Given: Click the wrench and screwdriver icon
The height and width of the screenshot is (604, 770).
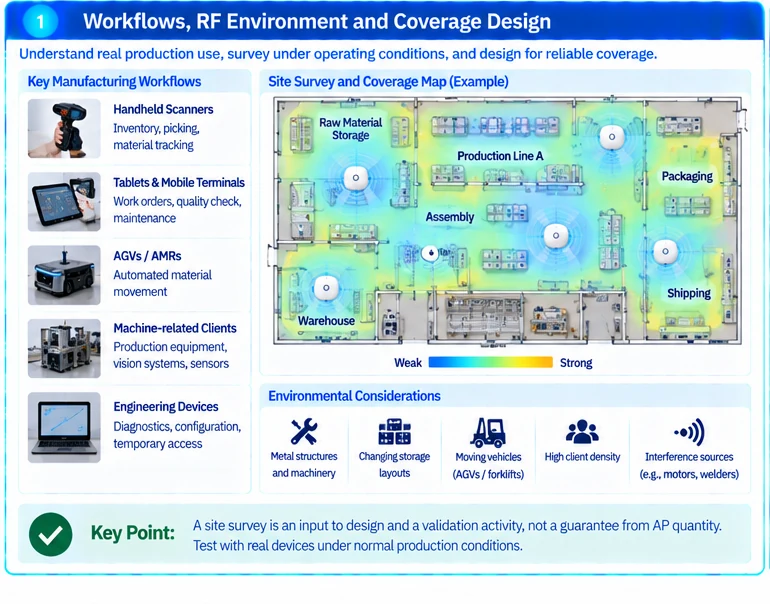Looking at the screenshot, I should [x=303, y=432].
